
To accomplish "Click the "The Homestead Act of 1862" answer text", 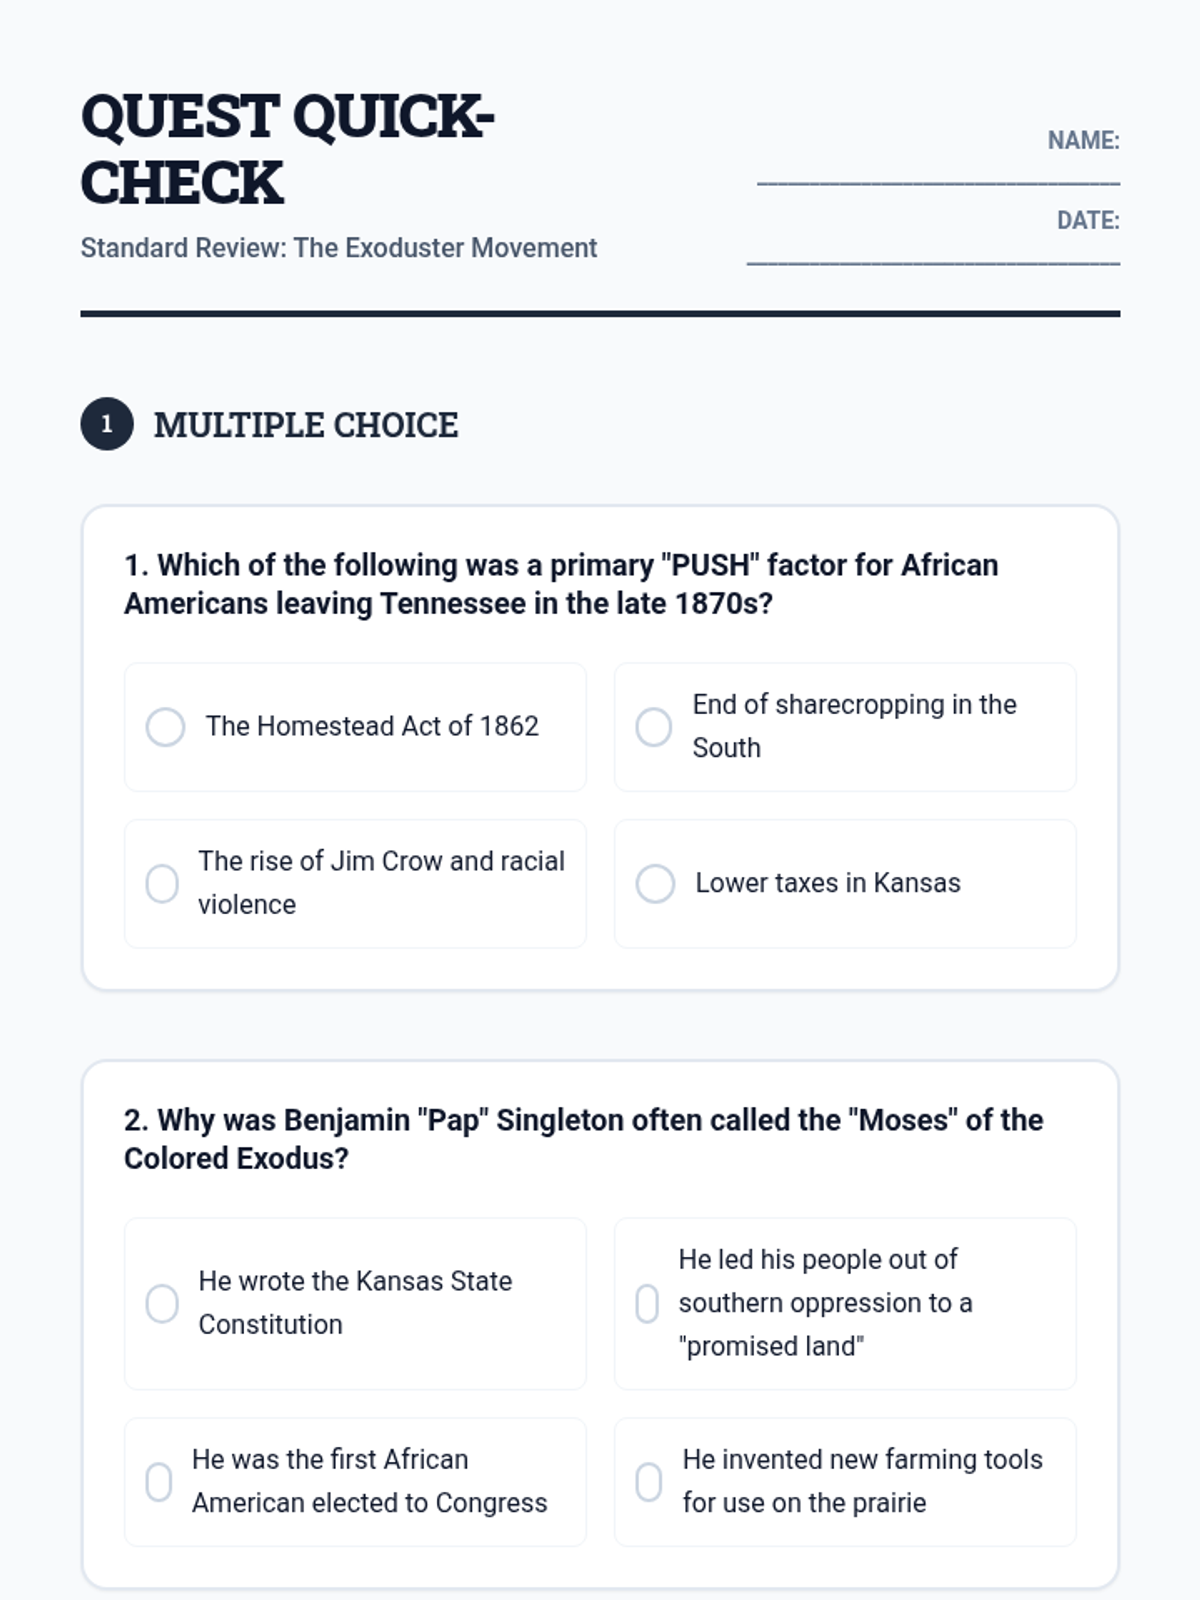I will (372, 726).
